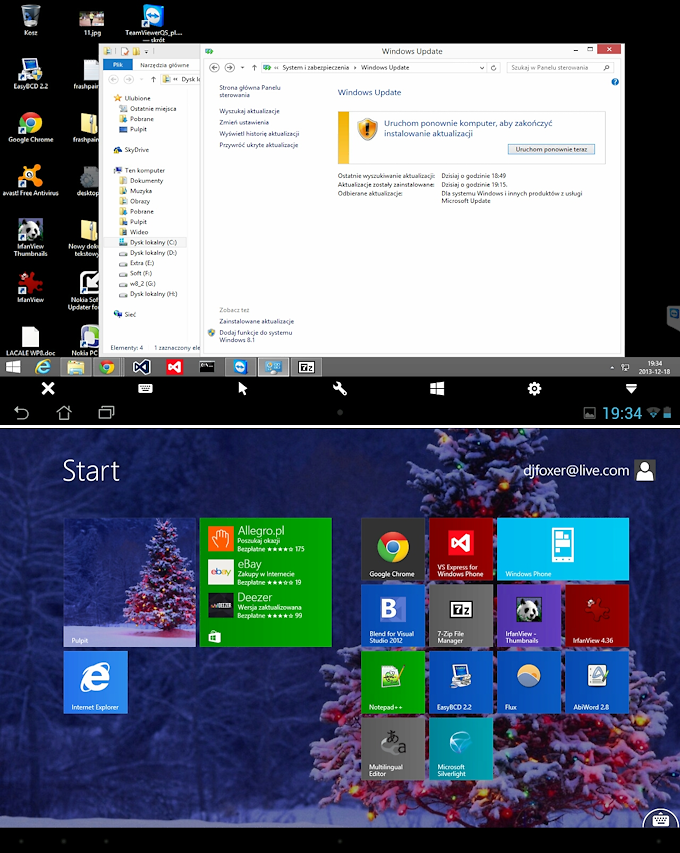Open the IrfanView desktop shortcut
The image size is (680, 853).
30,287
